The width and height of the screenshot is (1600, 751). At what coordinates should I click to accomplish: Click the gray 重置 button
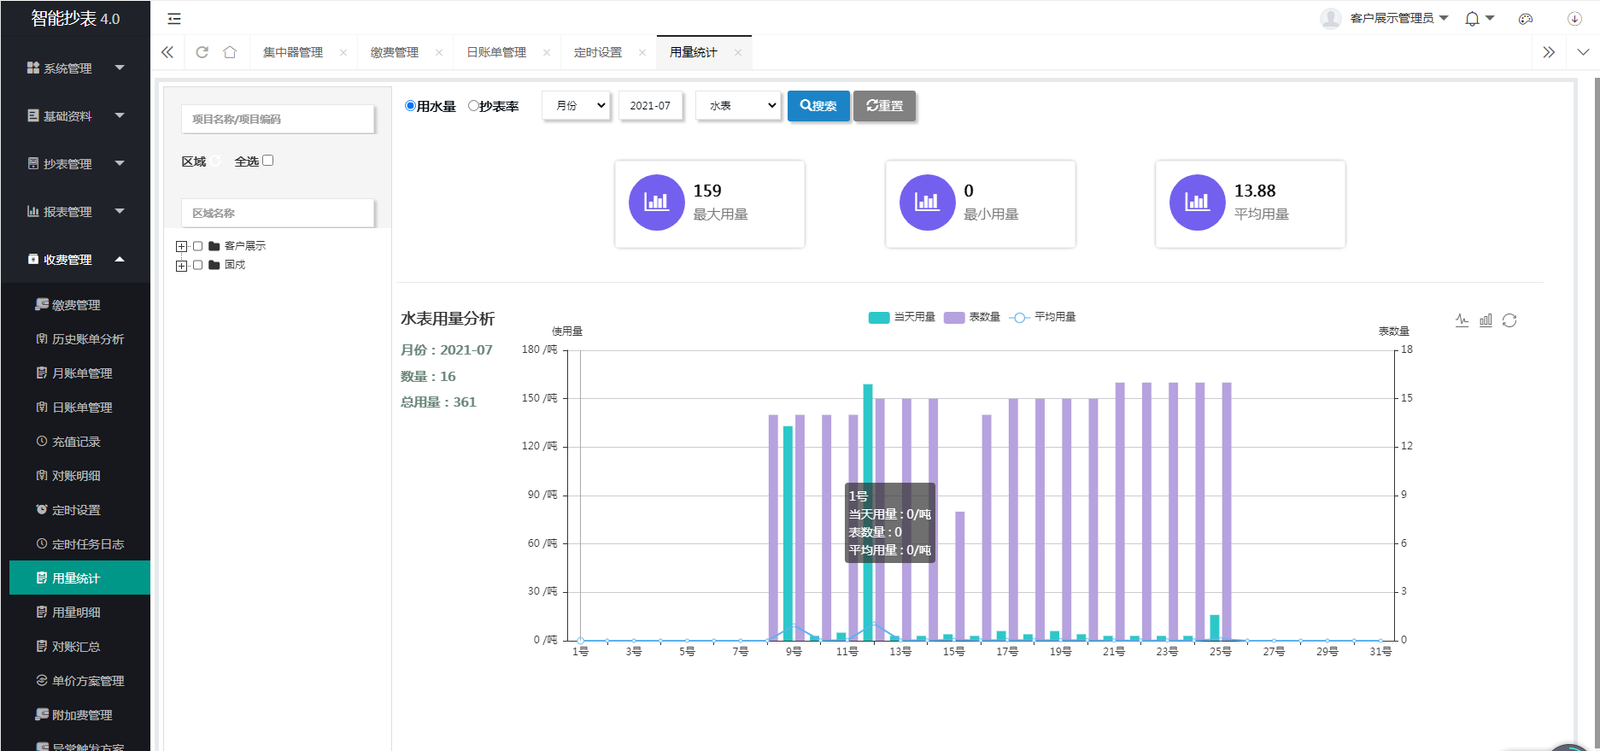(884, 106)
